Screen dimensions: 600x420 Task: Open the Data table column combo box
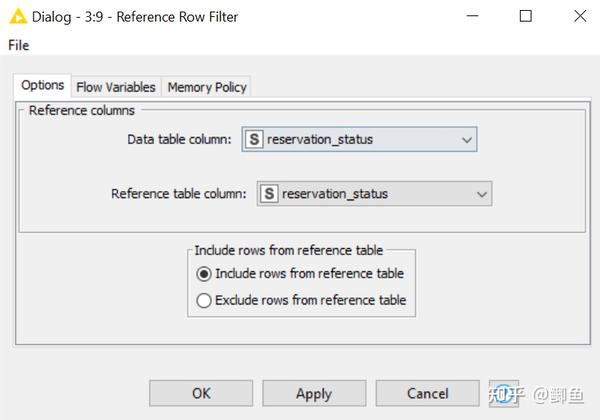coord(359,140)
